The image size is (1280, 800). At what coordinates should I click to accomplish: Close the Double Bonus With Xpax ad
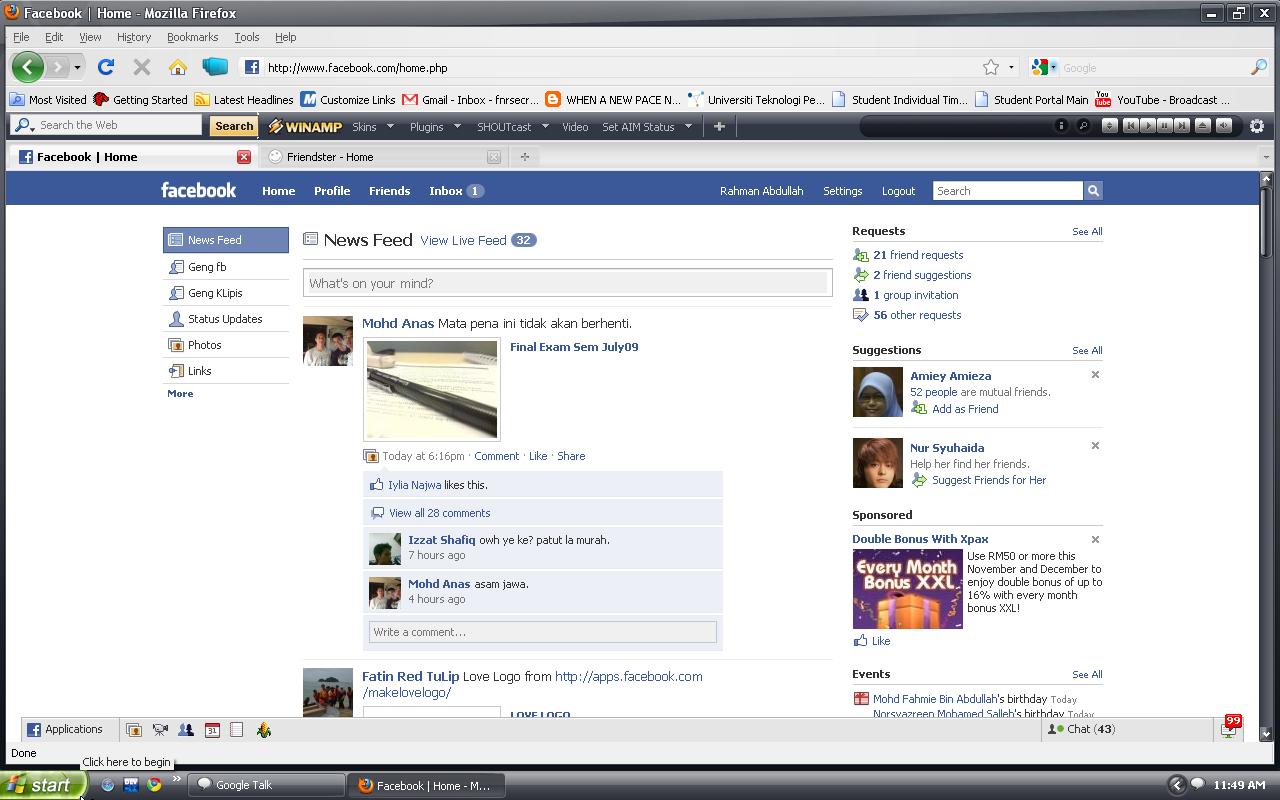1095,539
